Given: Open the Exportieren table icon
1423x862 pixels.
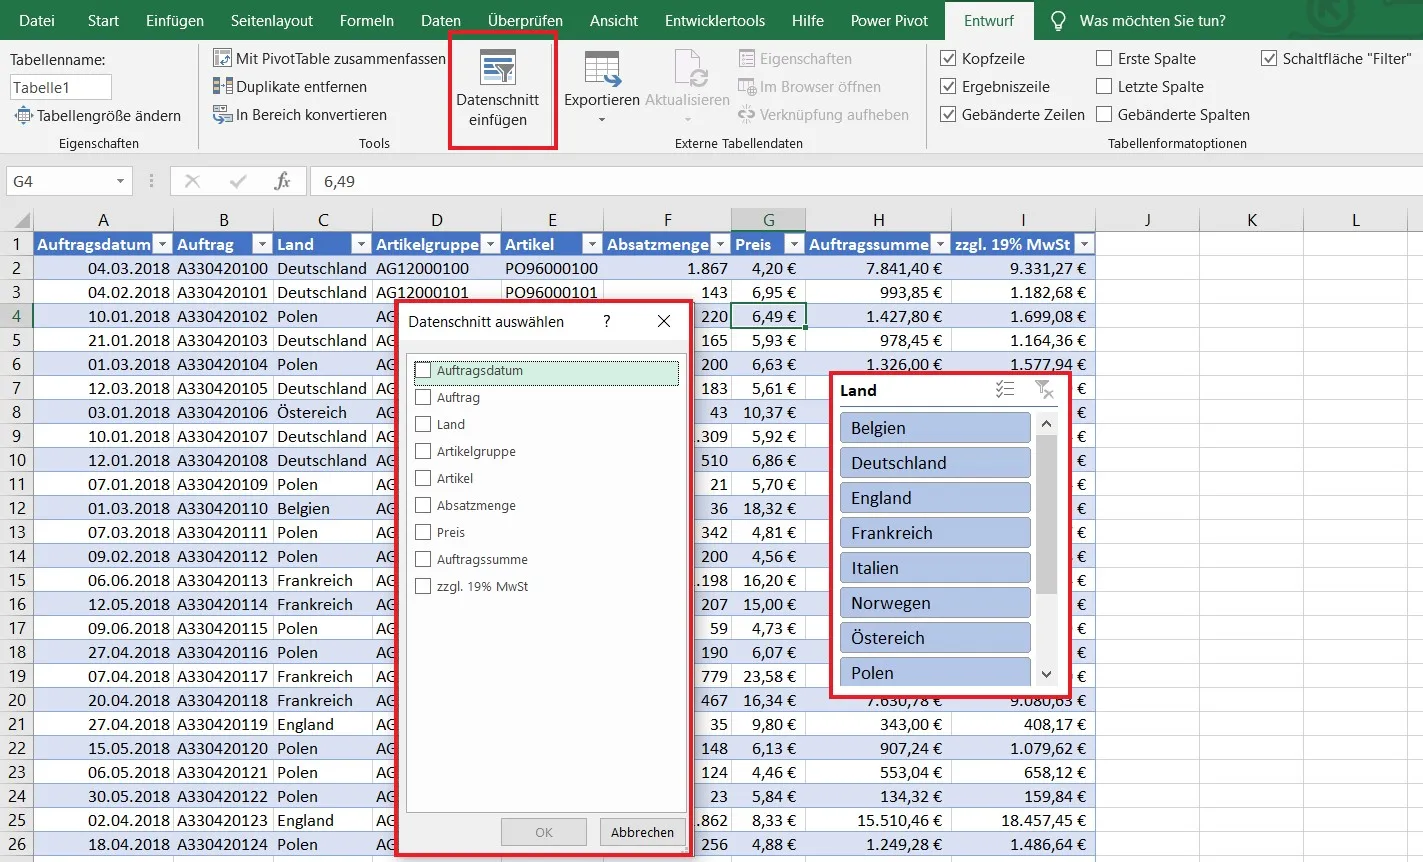Looking at the screenshot, I should 602,68.
